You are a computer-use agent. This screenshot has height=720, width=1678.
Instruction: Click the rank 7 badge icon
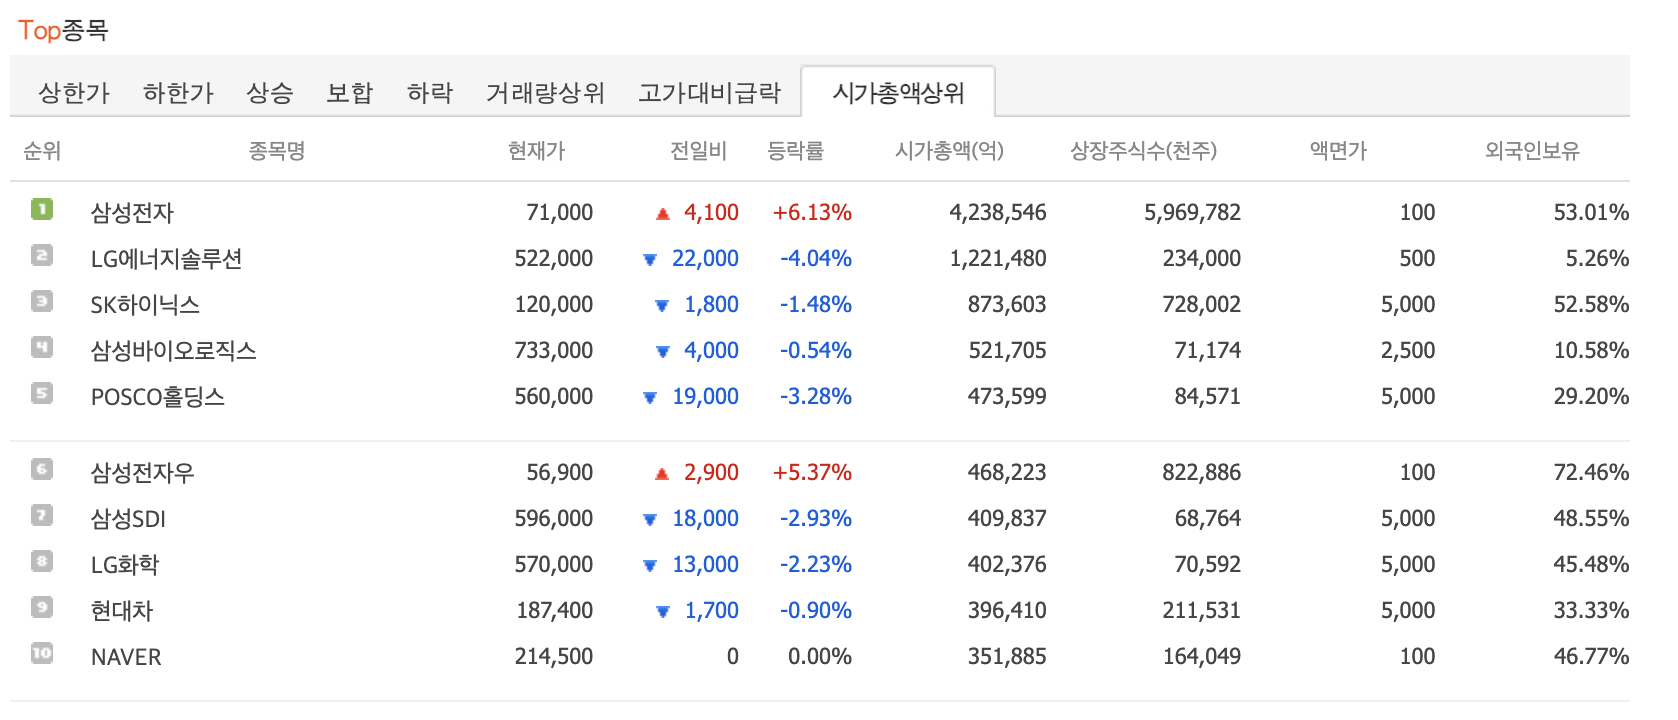click(x=42, y=515)
